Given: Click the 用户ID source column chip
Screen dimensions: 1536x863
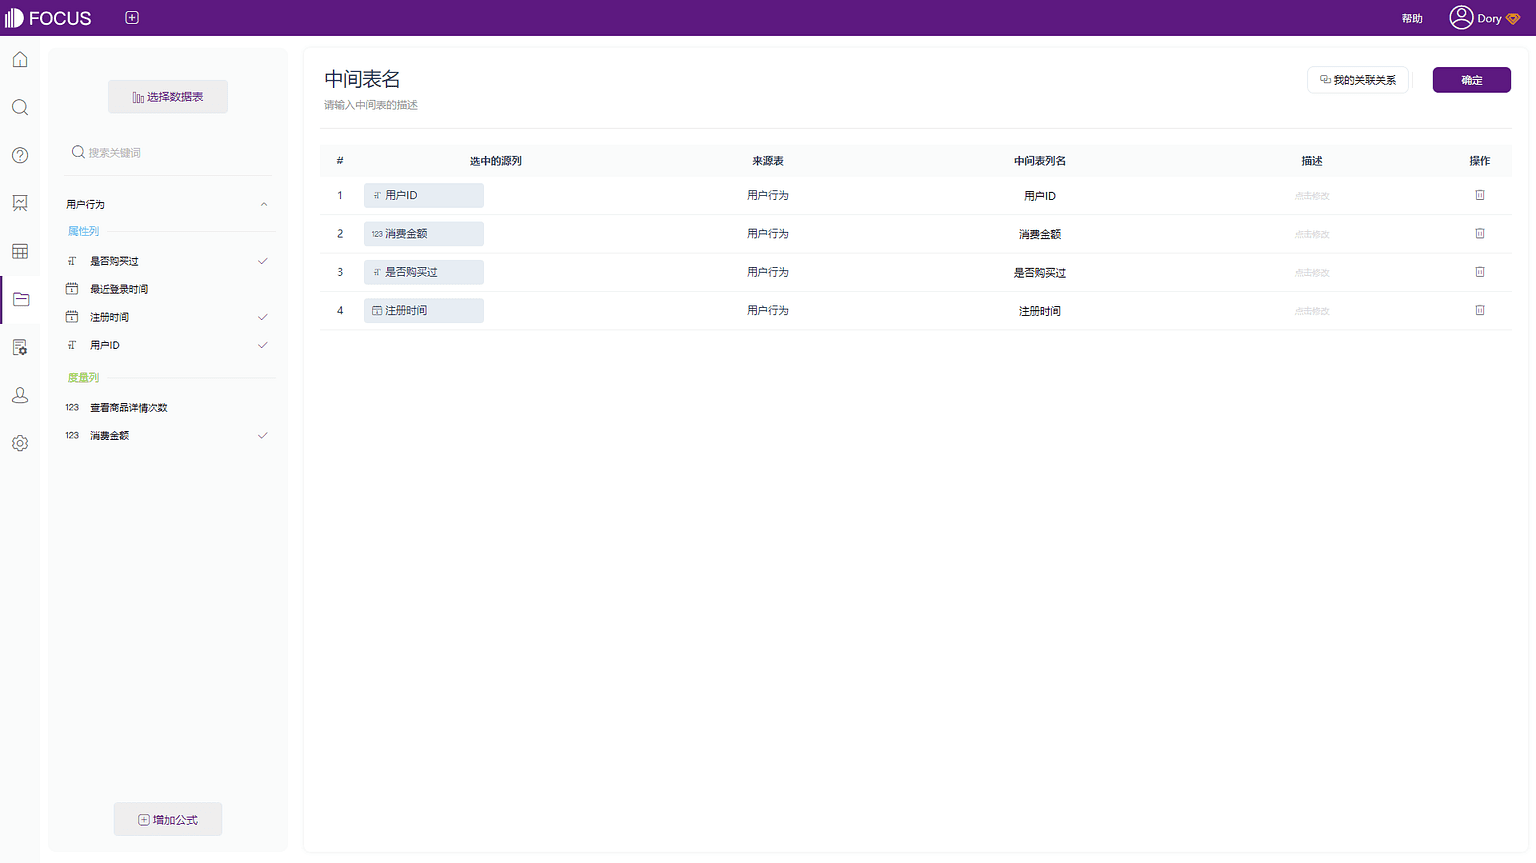Looking at the screenshot, I should tap(424, 195).
